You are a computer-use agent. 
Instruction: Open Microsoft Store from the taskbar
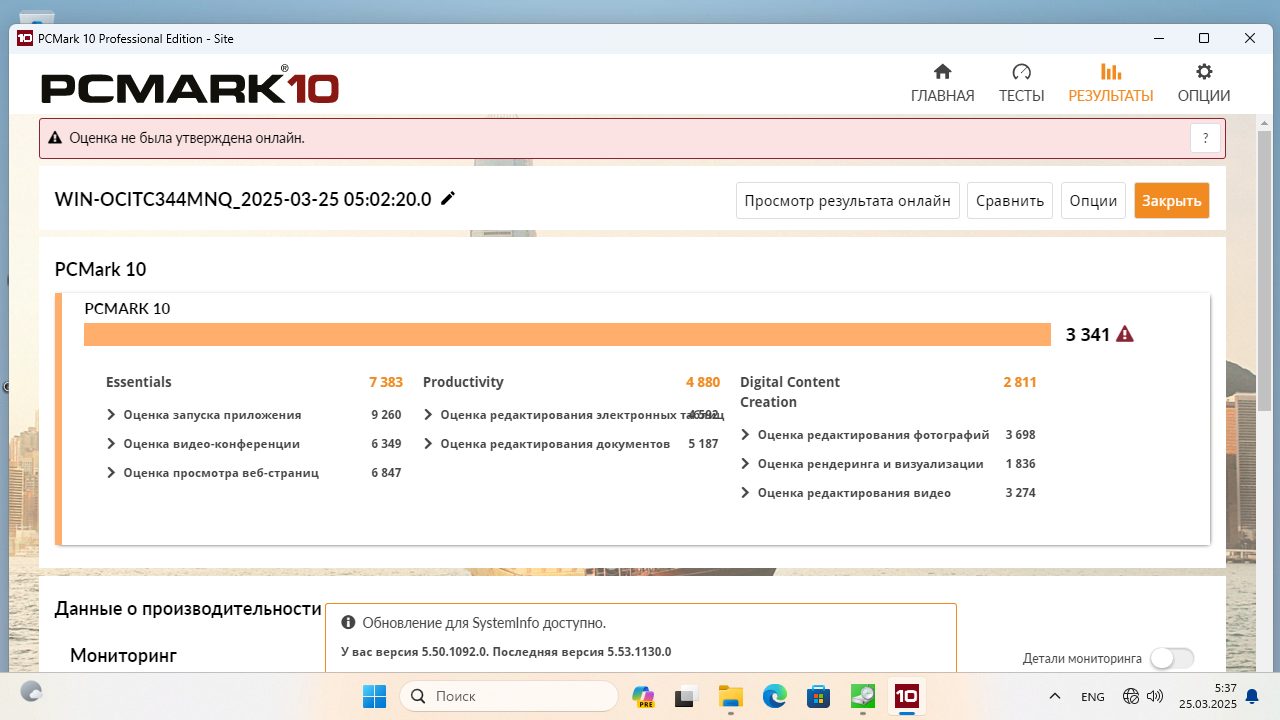[x=818, y=696]
